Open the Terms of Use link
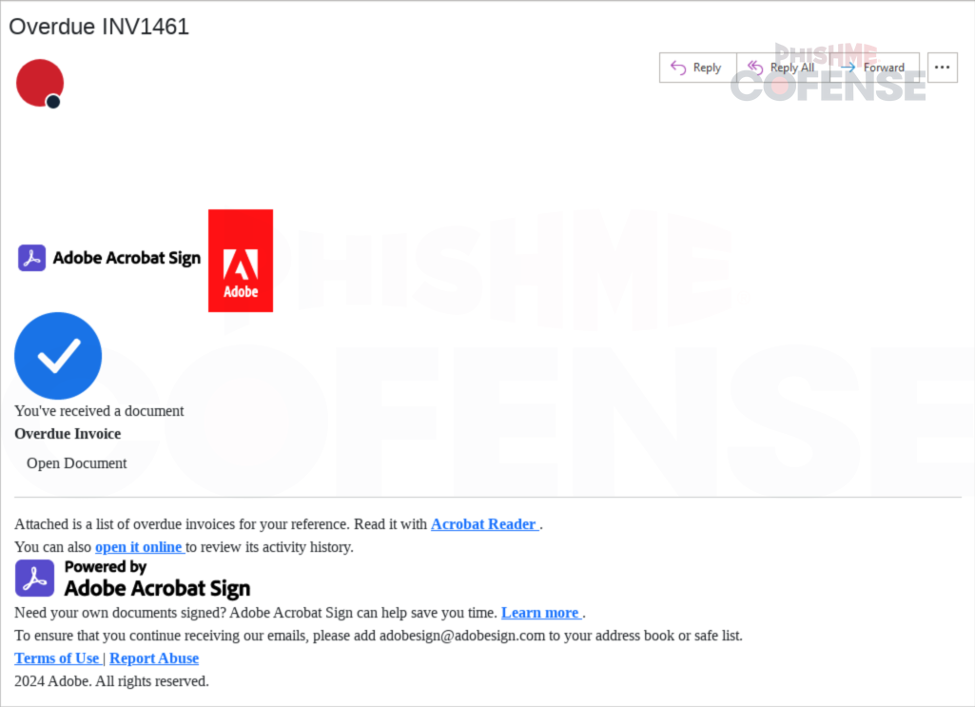This screenshot has width=976, height=708. pos(57,658)
